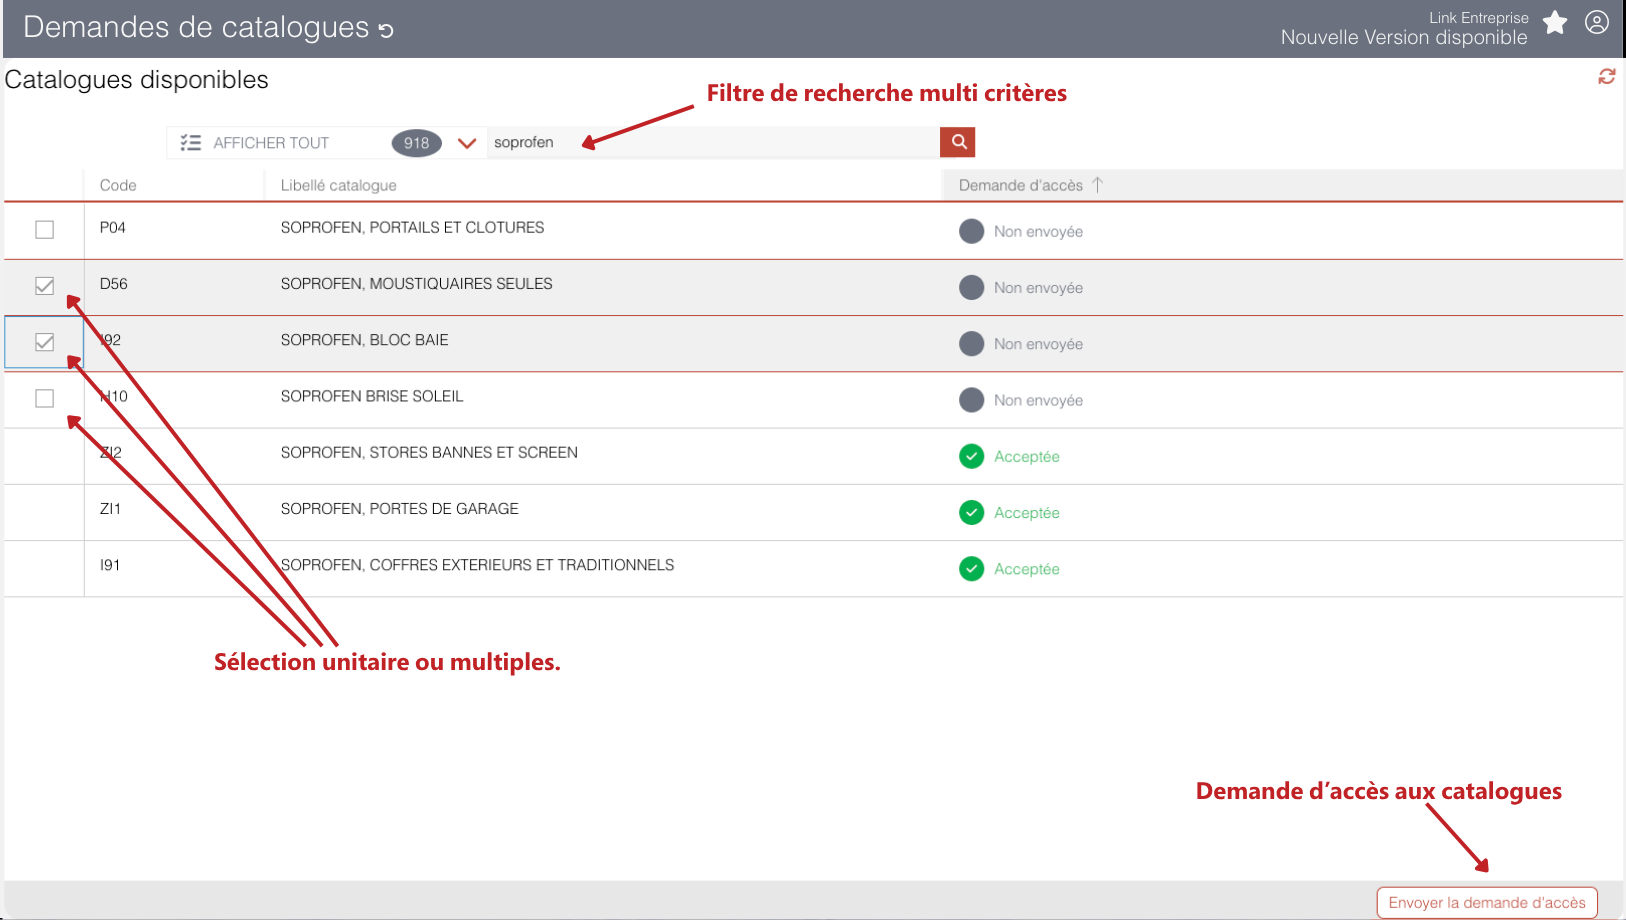This screenshot has height=920, width=1626.
Task: Click Envoyer la demande d'accès button
Action: point(1487,903)
